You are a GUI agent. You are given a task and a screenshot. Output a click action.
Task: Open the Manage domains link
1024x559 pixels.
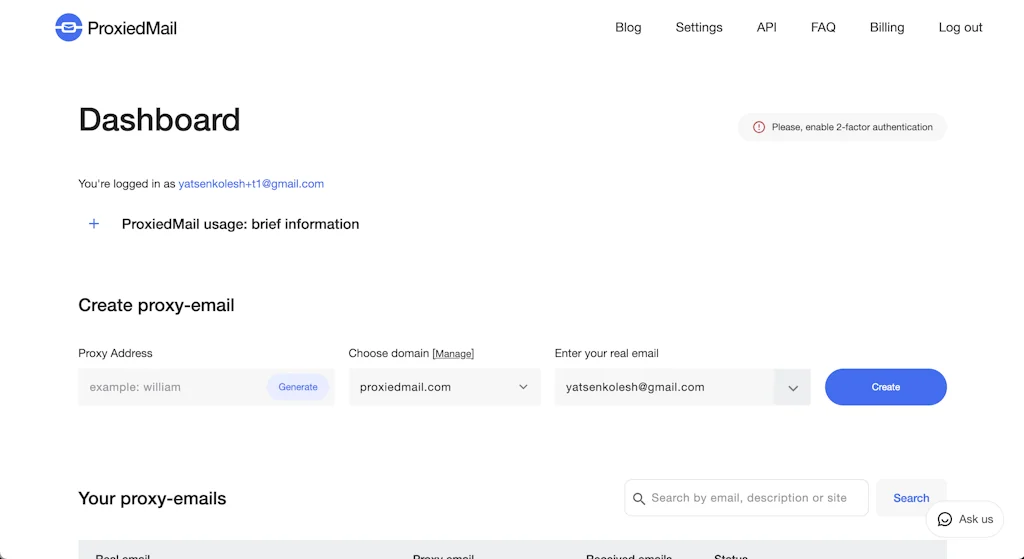pyautogui.click(x=453, y=354)
